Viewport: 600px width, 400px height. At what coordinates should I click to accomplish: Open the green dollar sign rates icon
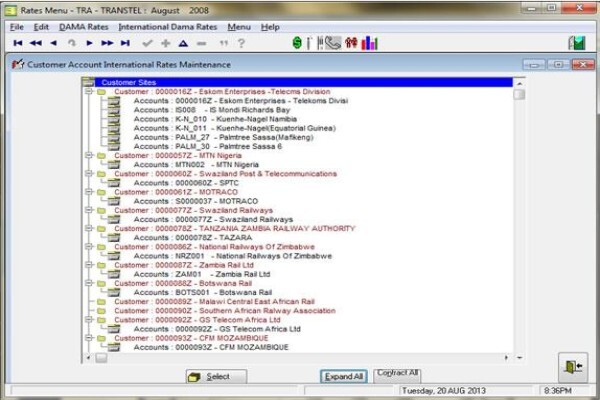click(297, 42)
